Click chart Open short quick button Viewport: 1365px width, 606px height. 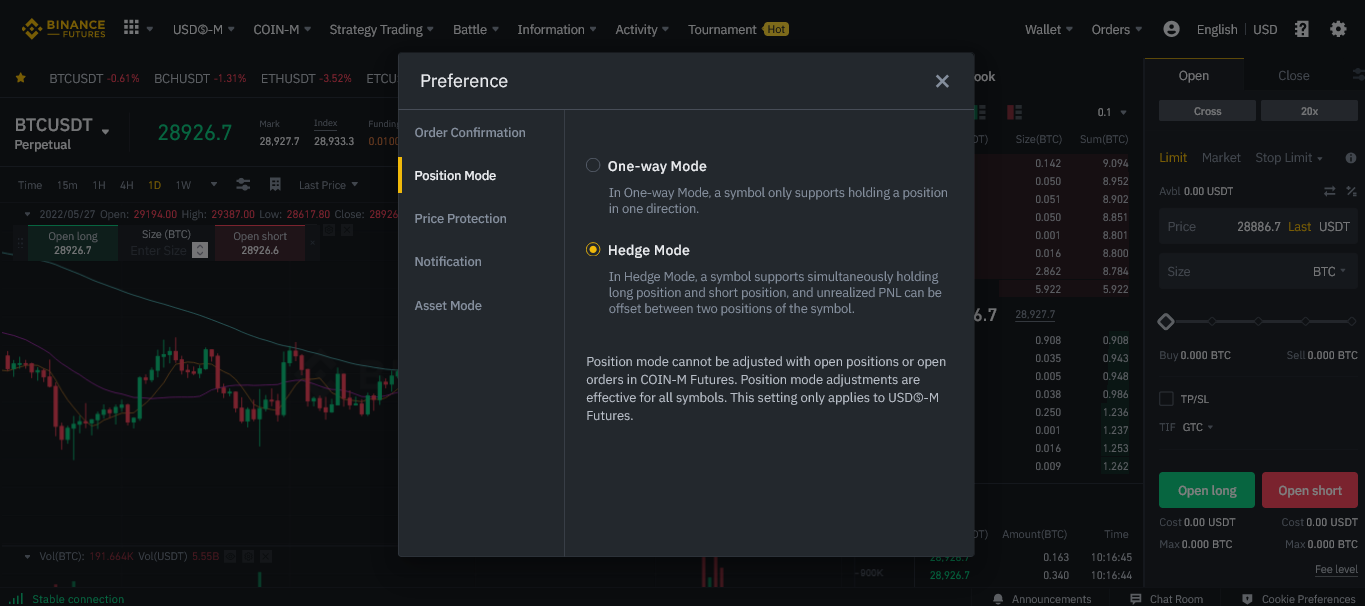[260, 243]
